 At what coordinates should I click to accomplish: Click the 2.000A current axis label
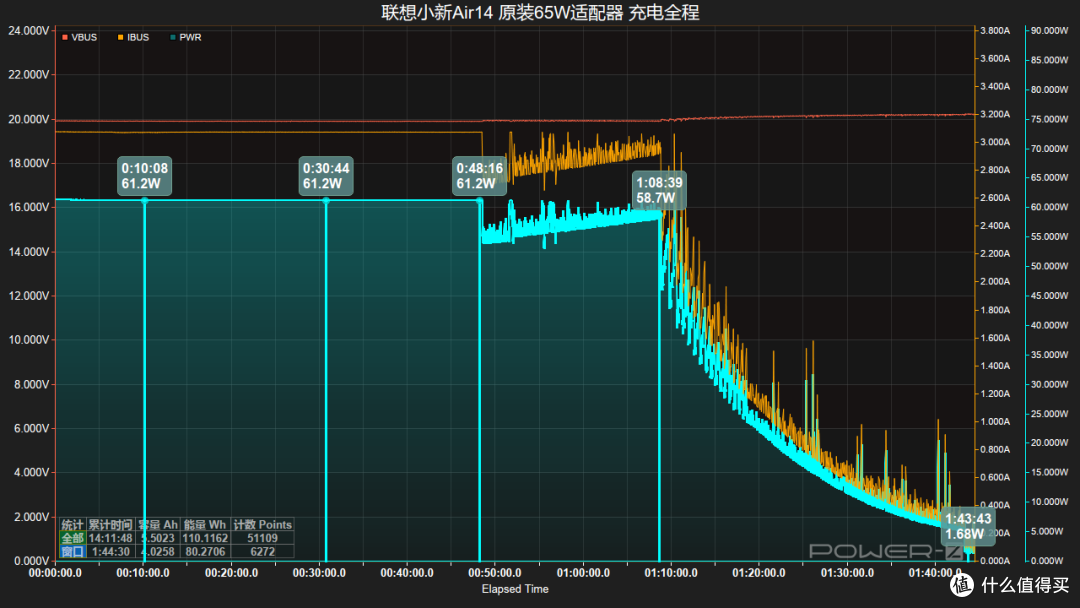[x=995, y=282]
